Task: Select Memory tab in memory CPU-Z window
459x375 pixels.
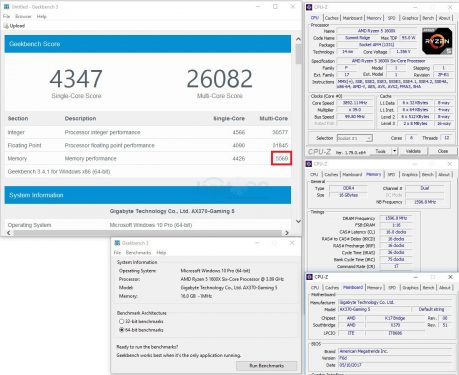Action: pos(373,174)
